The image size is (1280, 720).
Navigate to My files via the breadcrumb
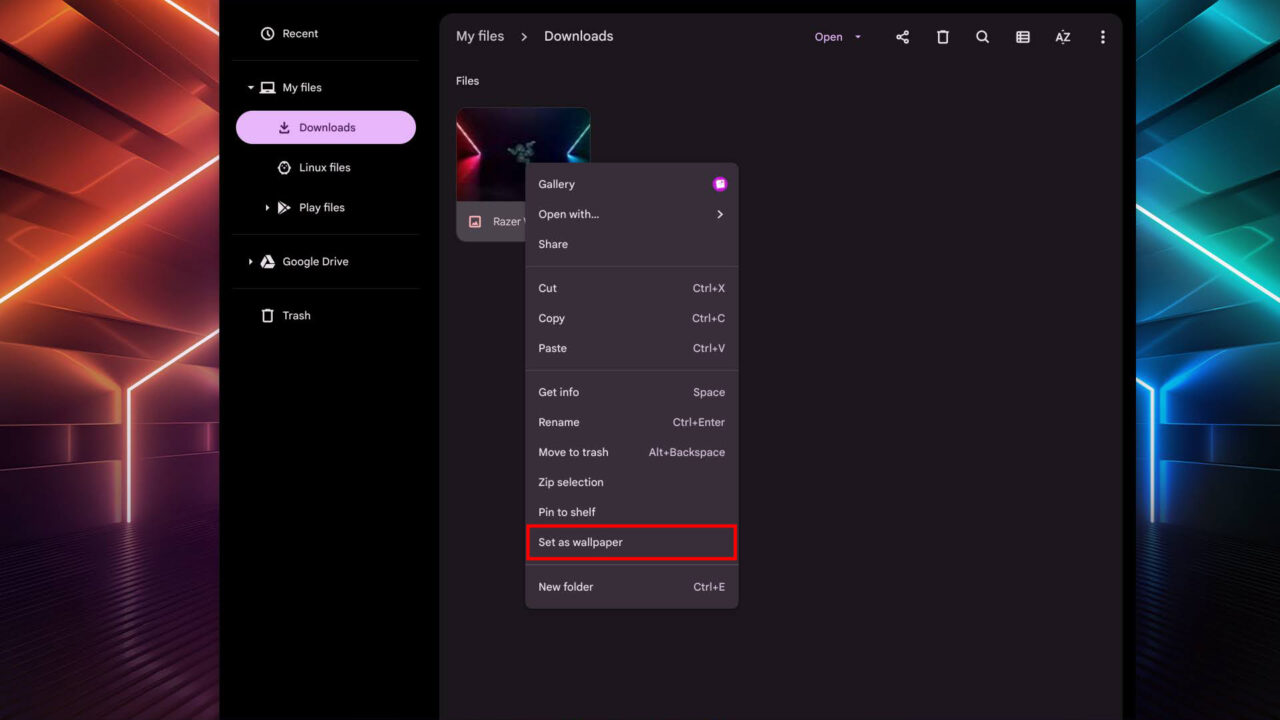[x=480, y=35]
